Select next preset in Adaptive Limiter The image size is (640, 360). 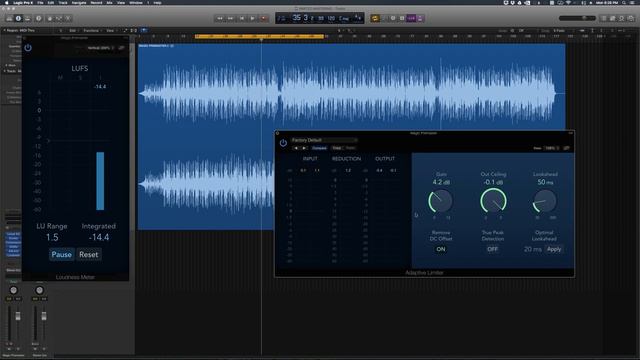(x=304, y=148)
